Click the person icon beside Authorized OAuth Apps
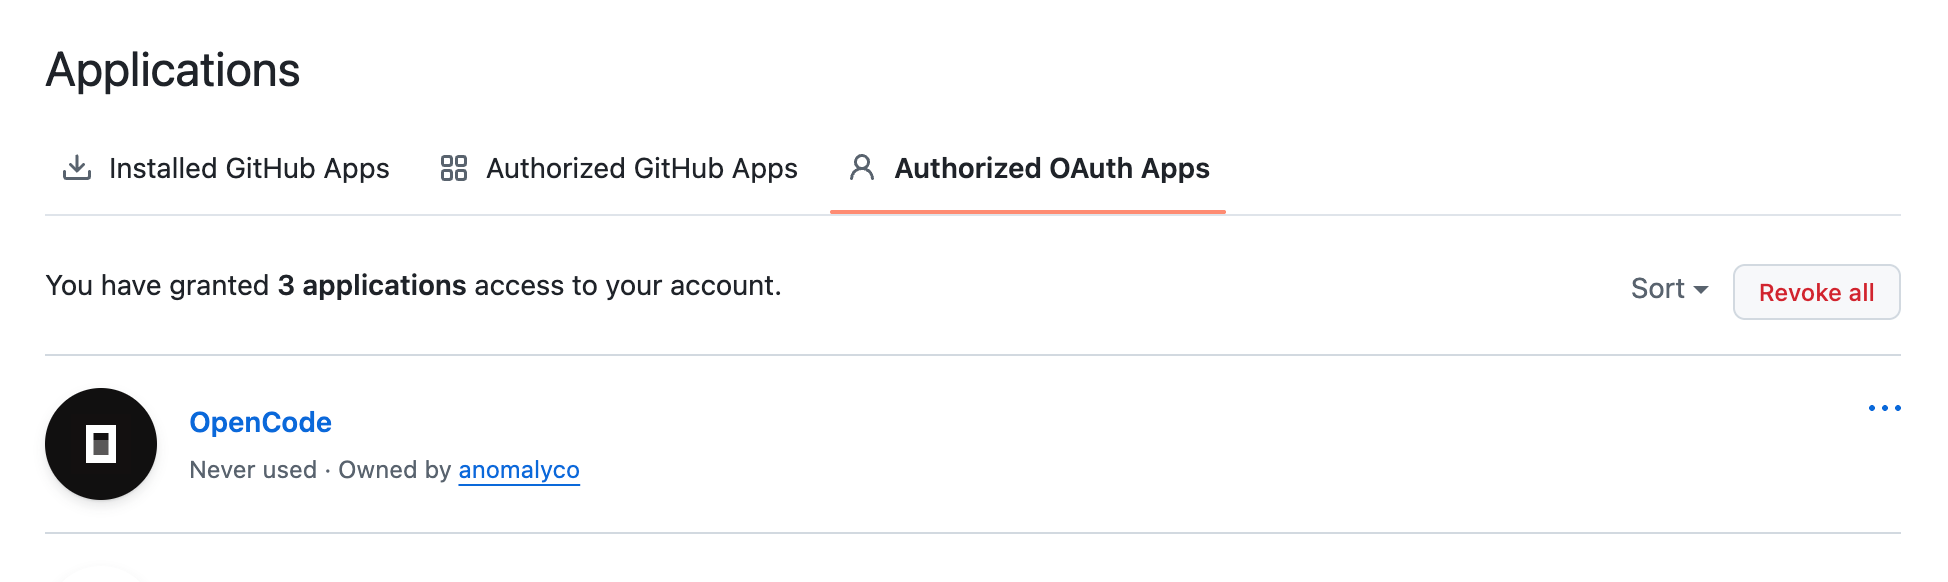Viewport: 1948px width, 582px height. [862, 168]
